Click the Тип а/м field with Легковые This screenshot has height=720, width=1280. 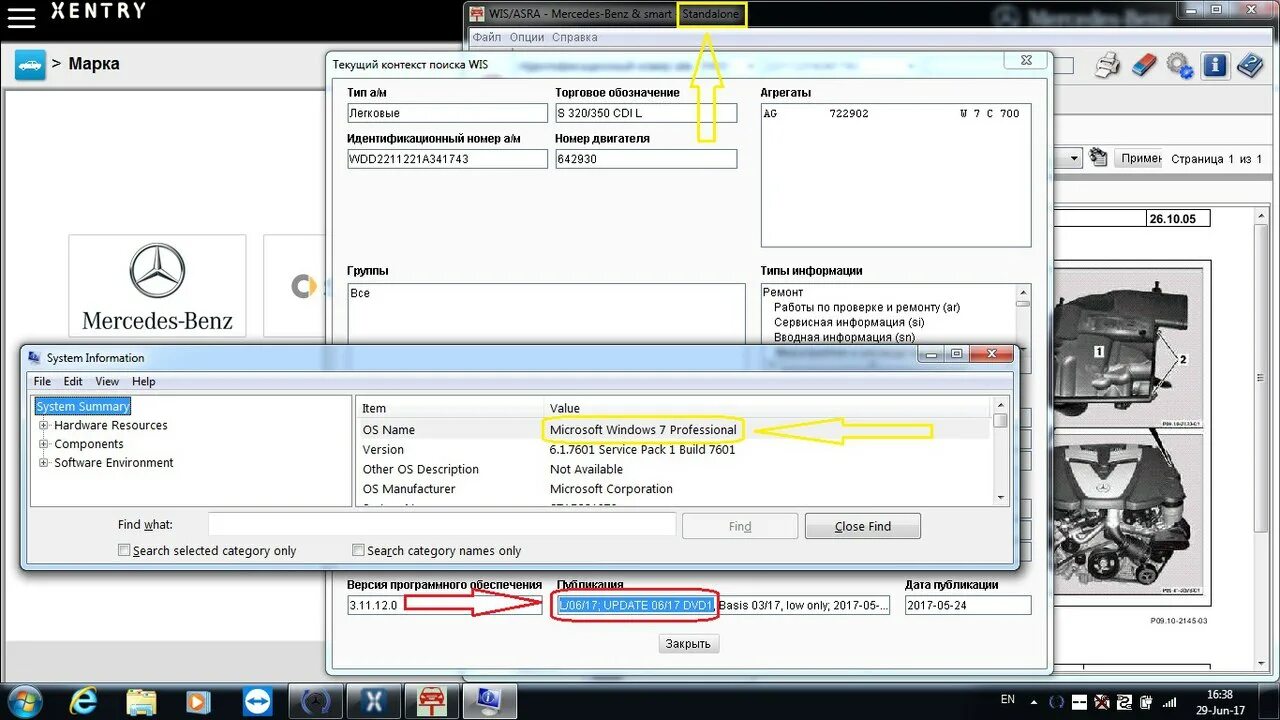447,113
